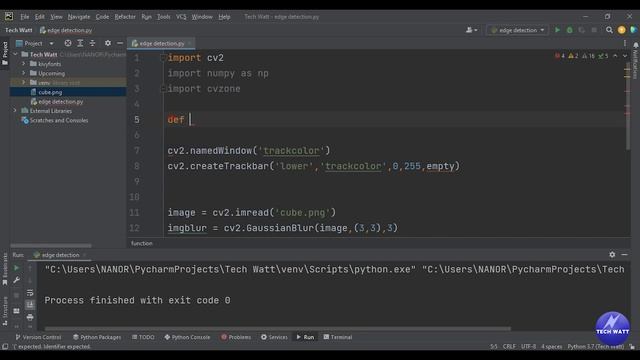Open Project side tool window tab
Screen dimensions: 640x360
click(5, 53)
